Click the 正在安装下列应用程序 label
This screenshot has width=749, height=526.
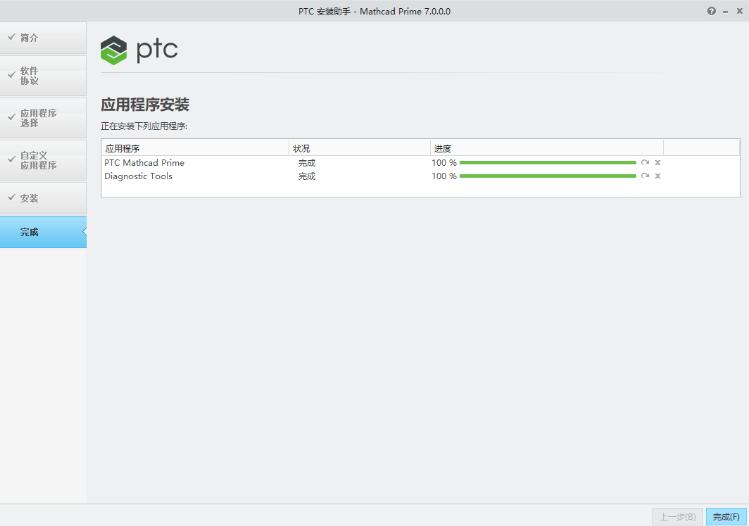144,126
